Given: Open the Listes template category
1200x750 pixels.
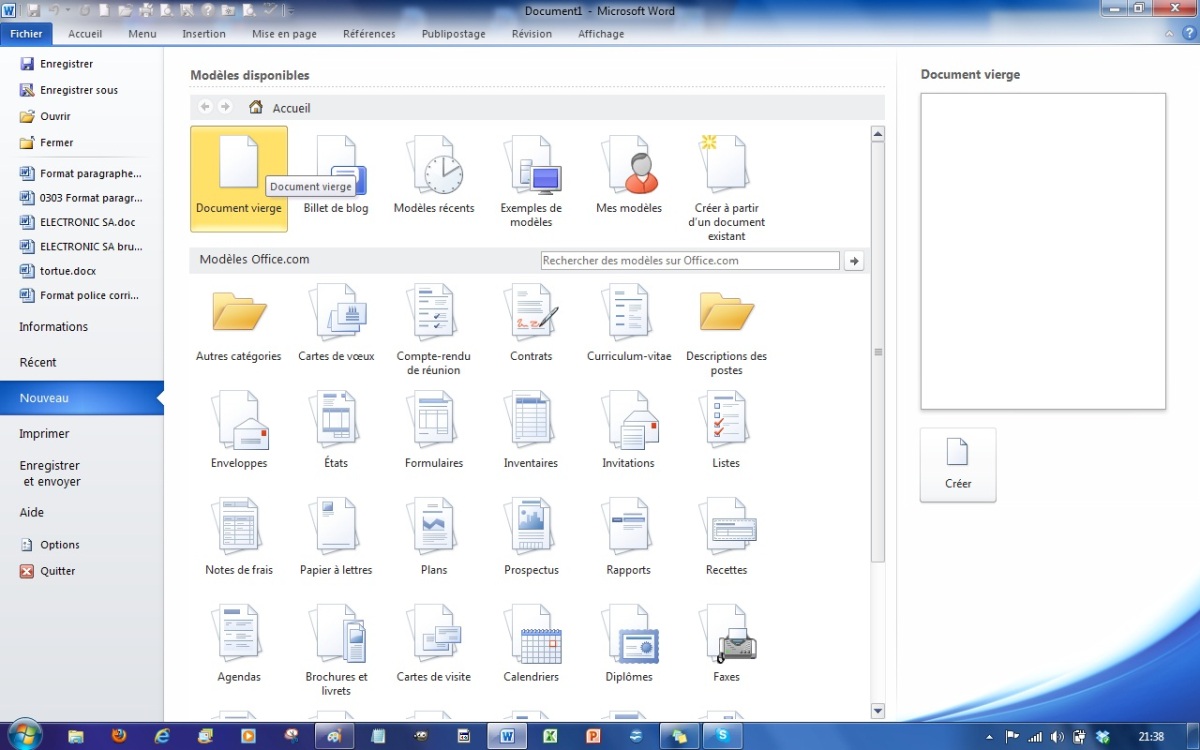Looking at the screenshot, I should coord(727,432).
